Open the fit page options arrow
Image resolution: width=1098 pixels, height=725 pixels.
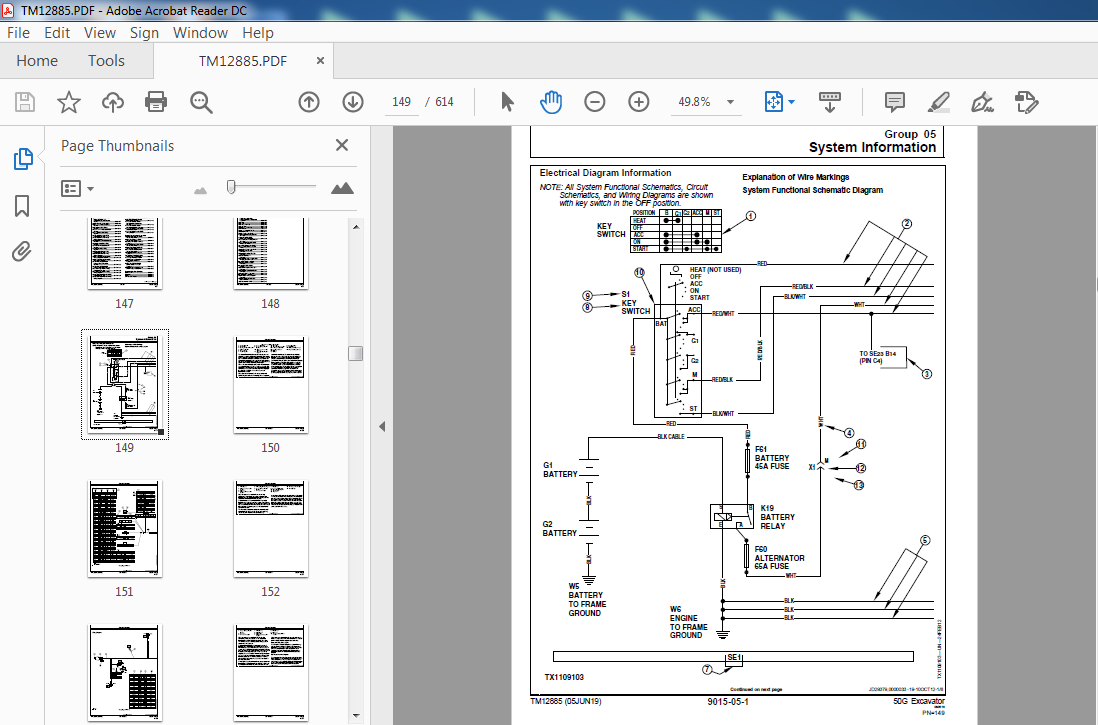[792, 102]
